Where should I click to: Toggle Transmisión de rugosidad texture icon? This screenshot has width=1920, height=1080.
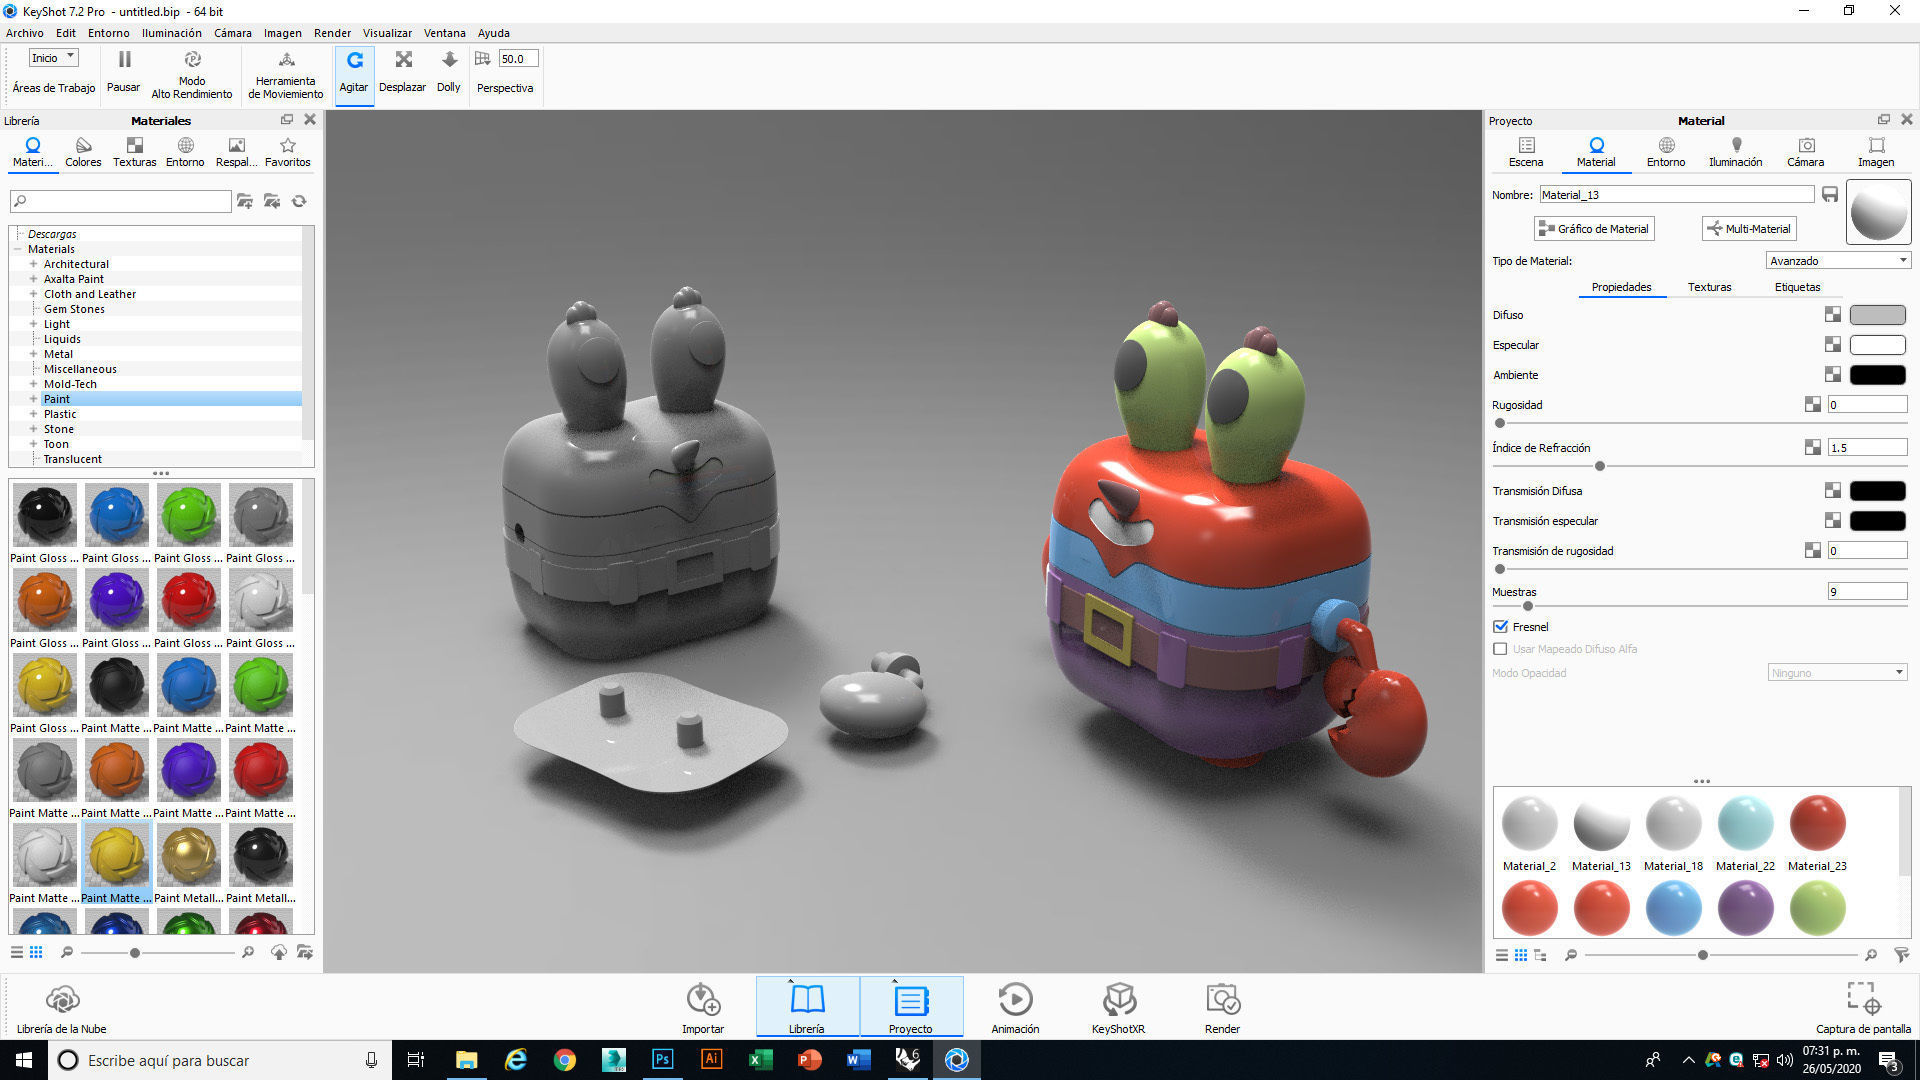tap(1813, 551)
